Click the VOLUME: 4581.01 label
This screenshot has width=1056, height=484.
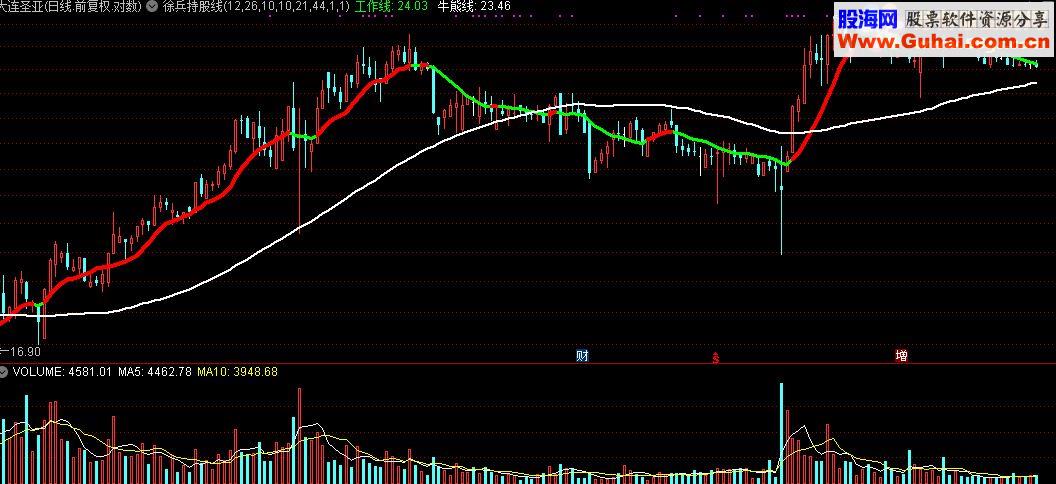pyautogui.click(x=61, y=372)
